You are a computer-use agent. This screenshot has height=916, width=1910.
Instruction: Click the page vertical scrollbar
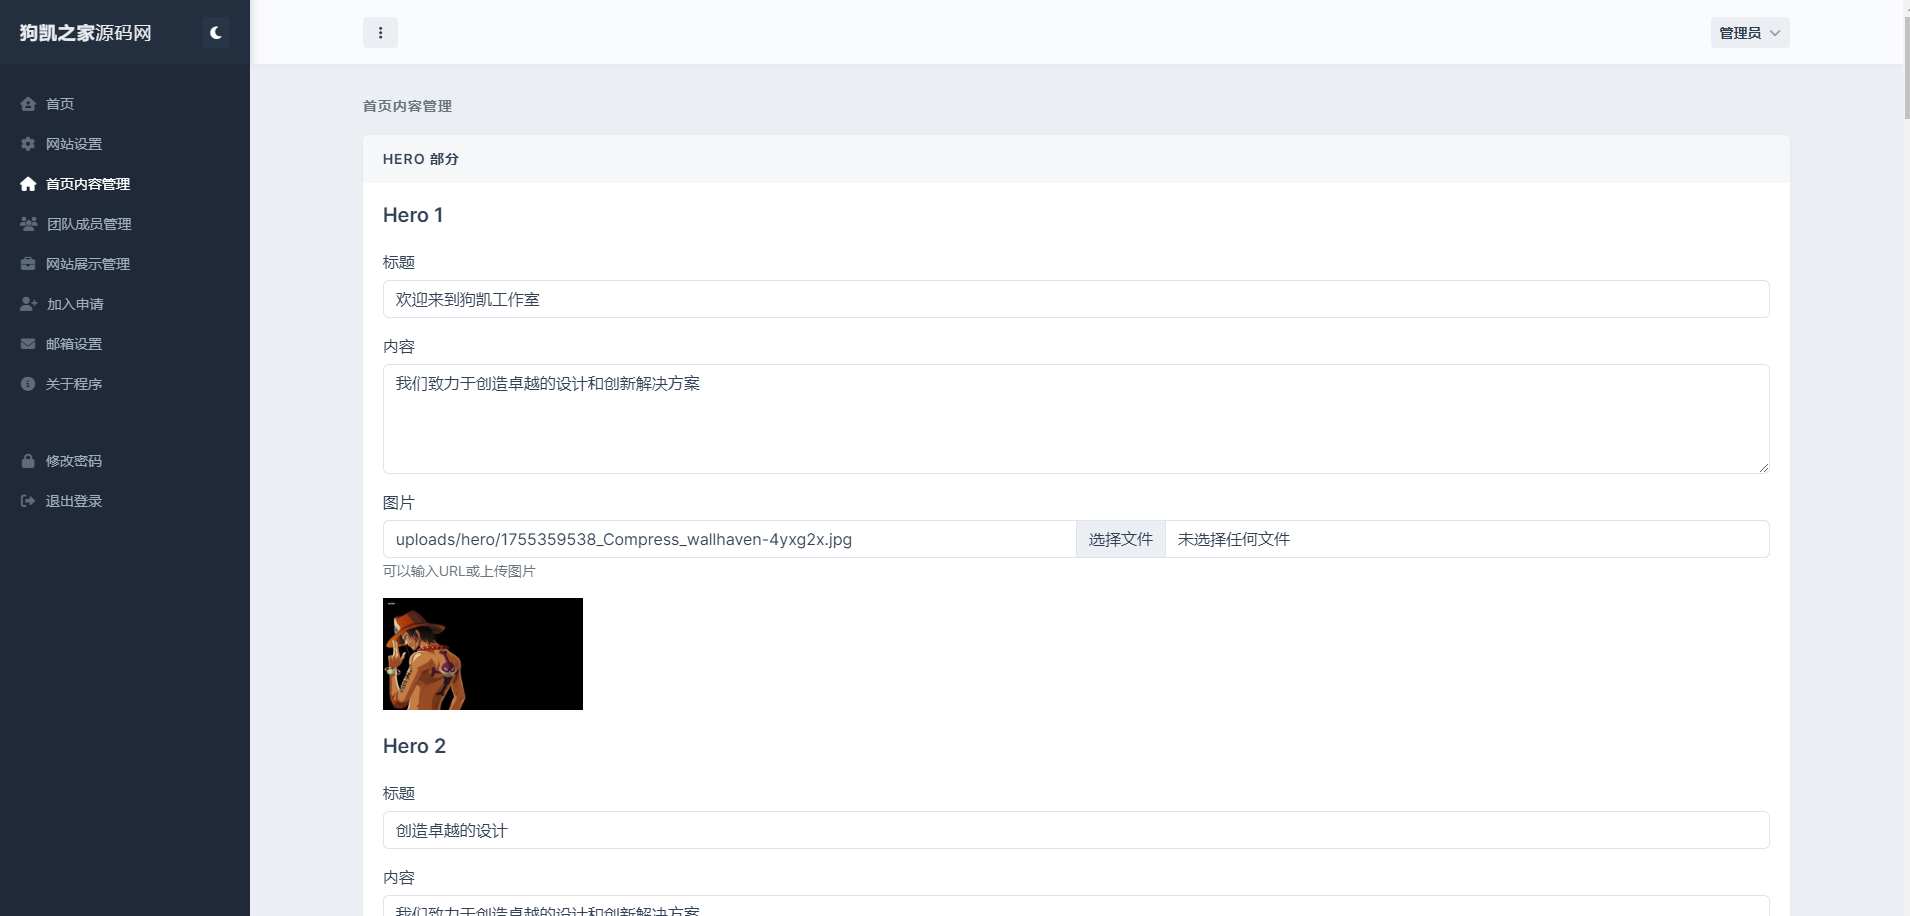click(x=1906, y=458)
